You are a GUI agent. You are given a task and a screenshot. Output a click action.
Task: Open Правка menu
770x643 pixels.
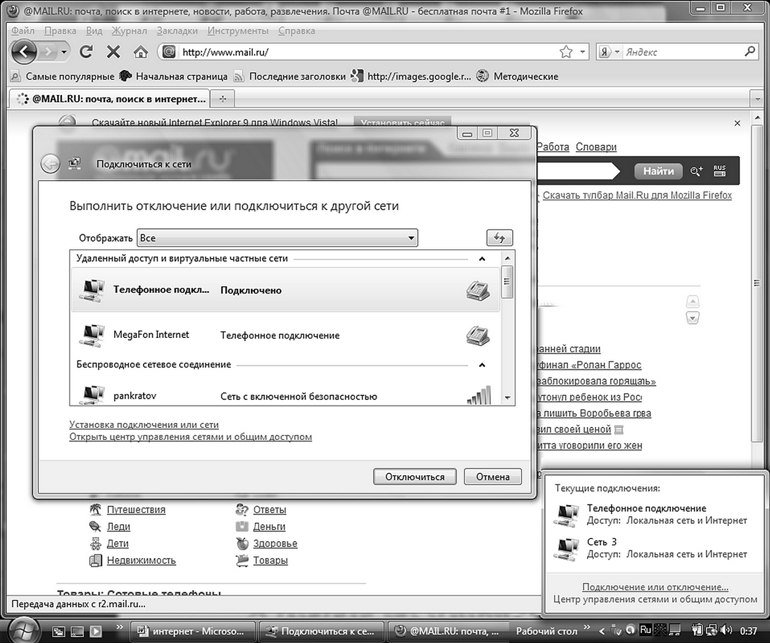coord(60,30)
